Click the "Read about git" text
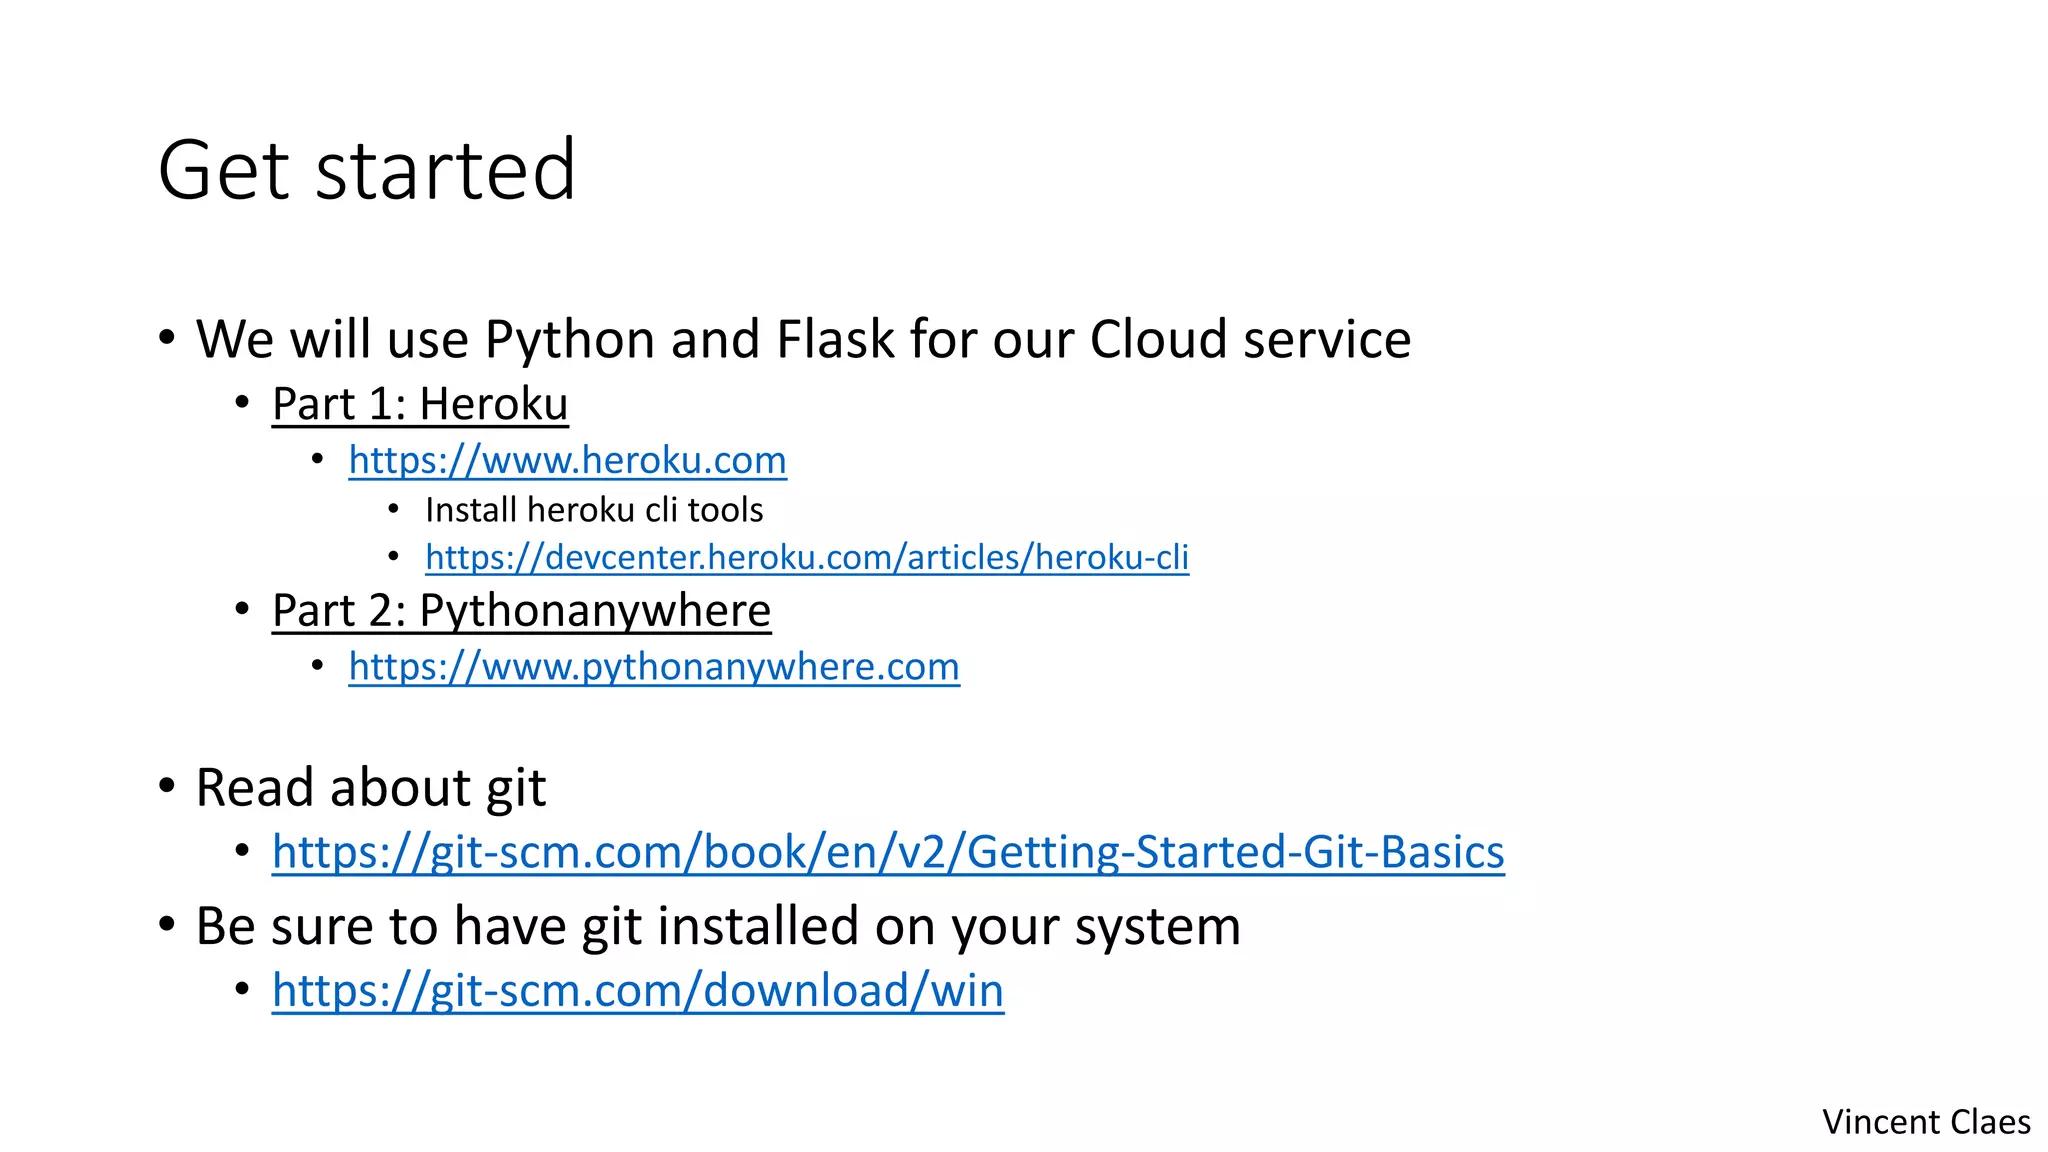 pyautogui.click(x=371, y=788)
